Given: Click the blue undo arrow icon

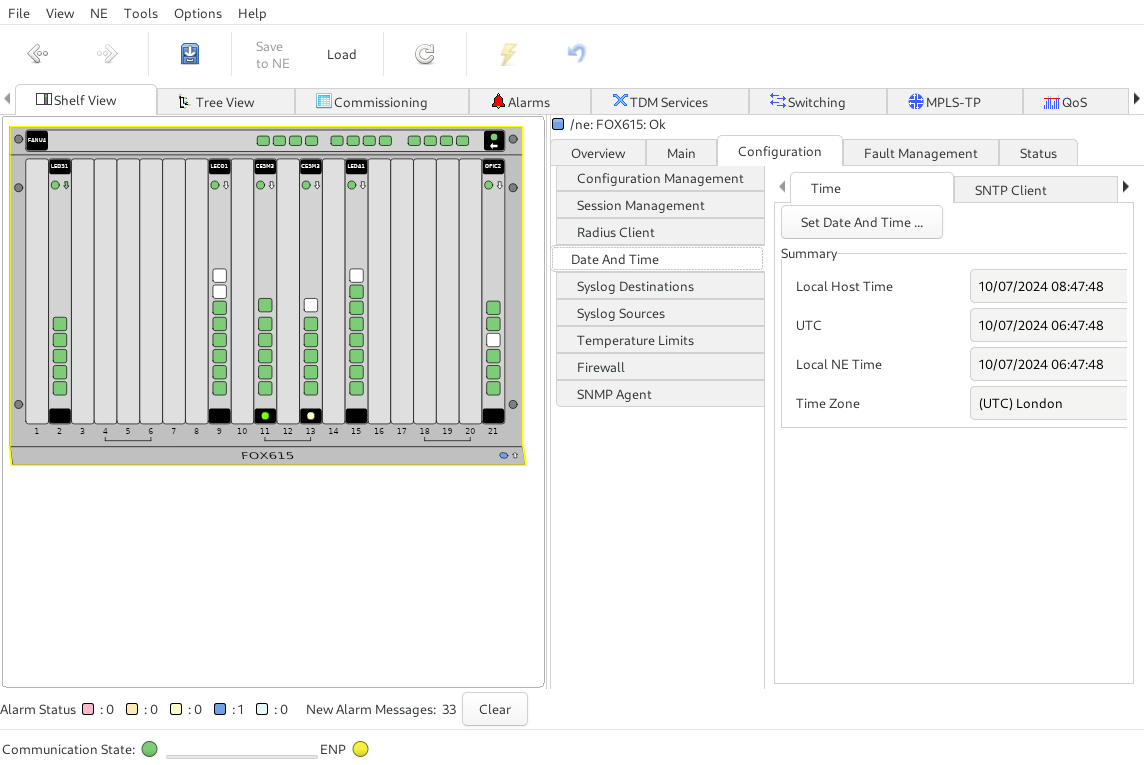Looking at the screenshot, I should pos(576,54).
